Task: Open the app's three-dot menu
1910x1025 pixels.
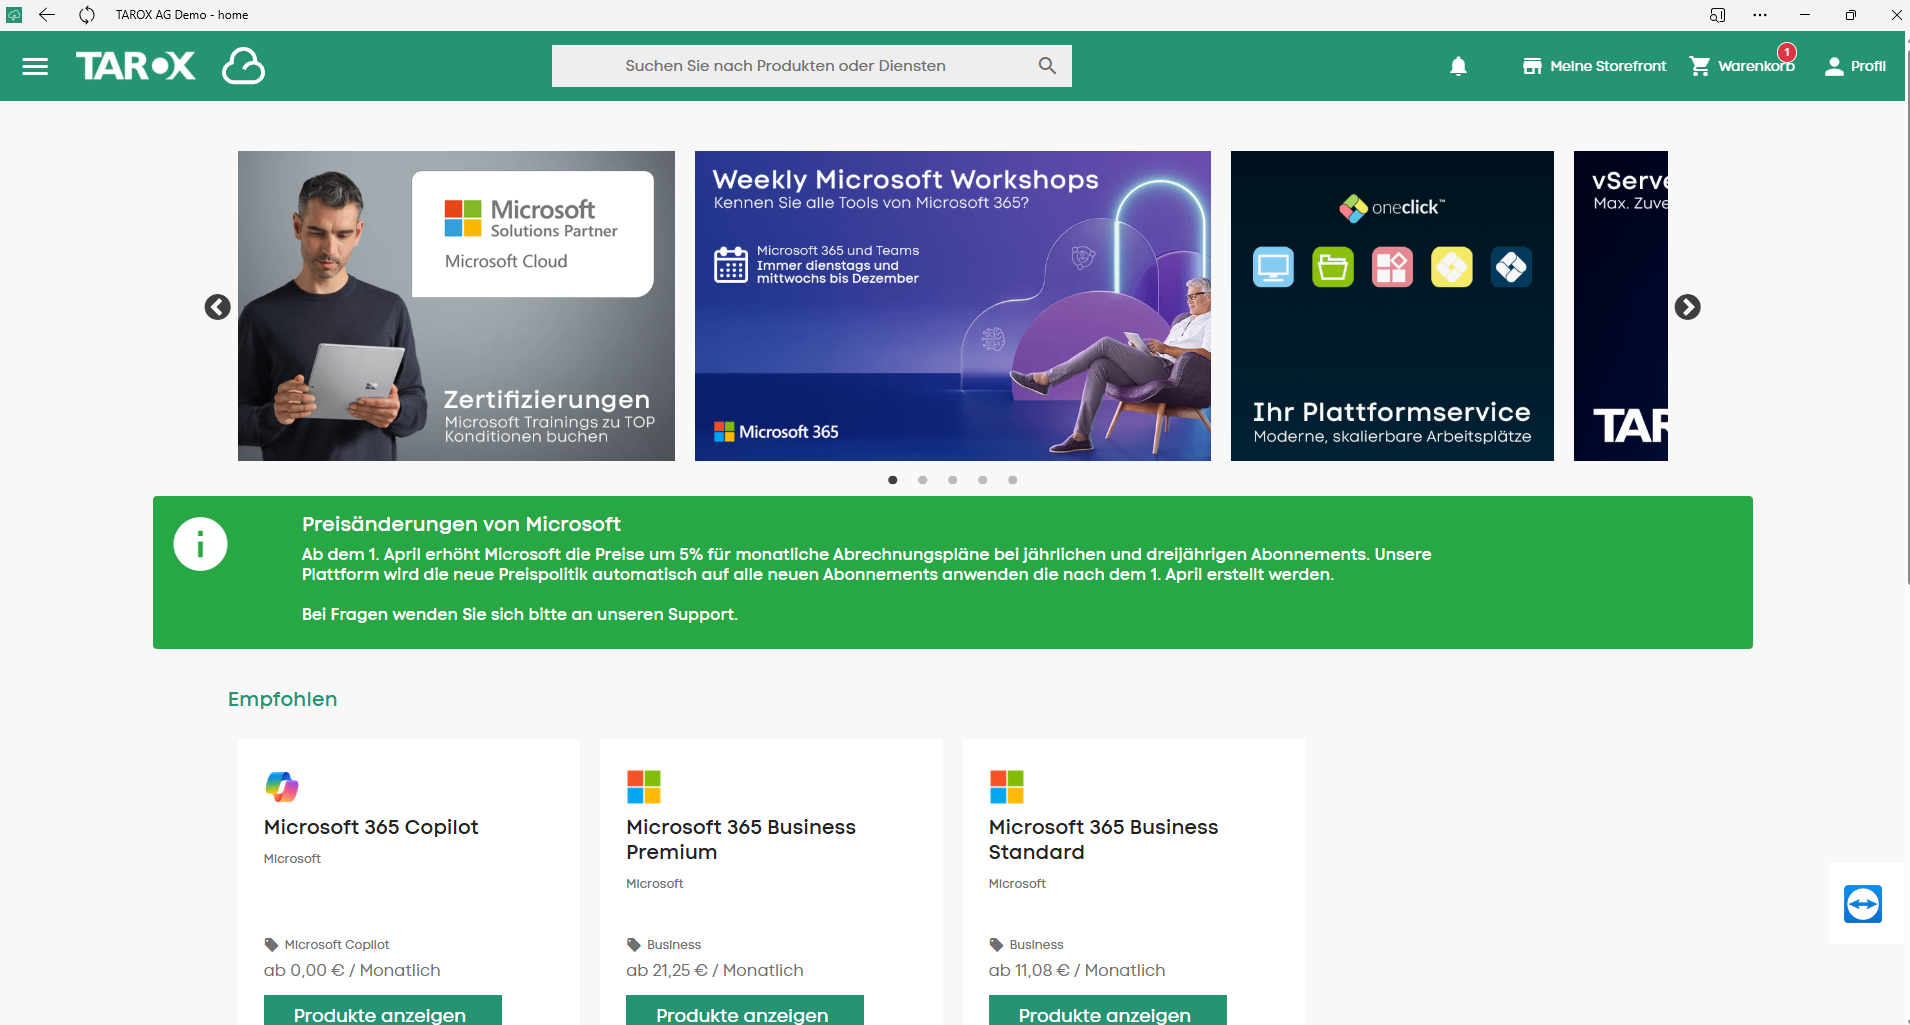Action: [x=1760, y=15]
